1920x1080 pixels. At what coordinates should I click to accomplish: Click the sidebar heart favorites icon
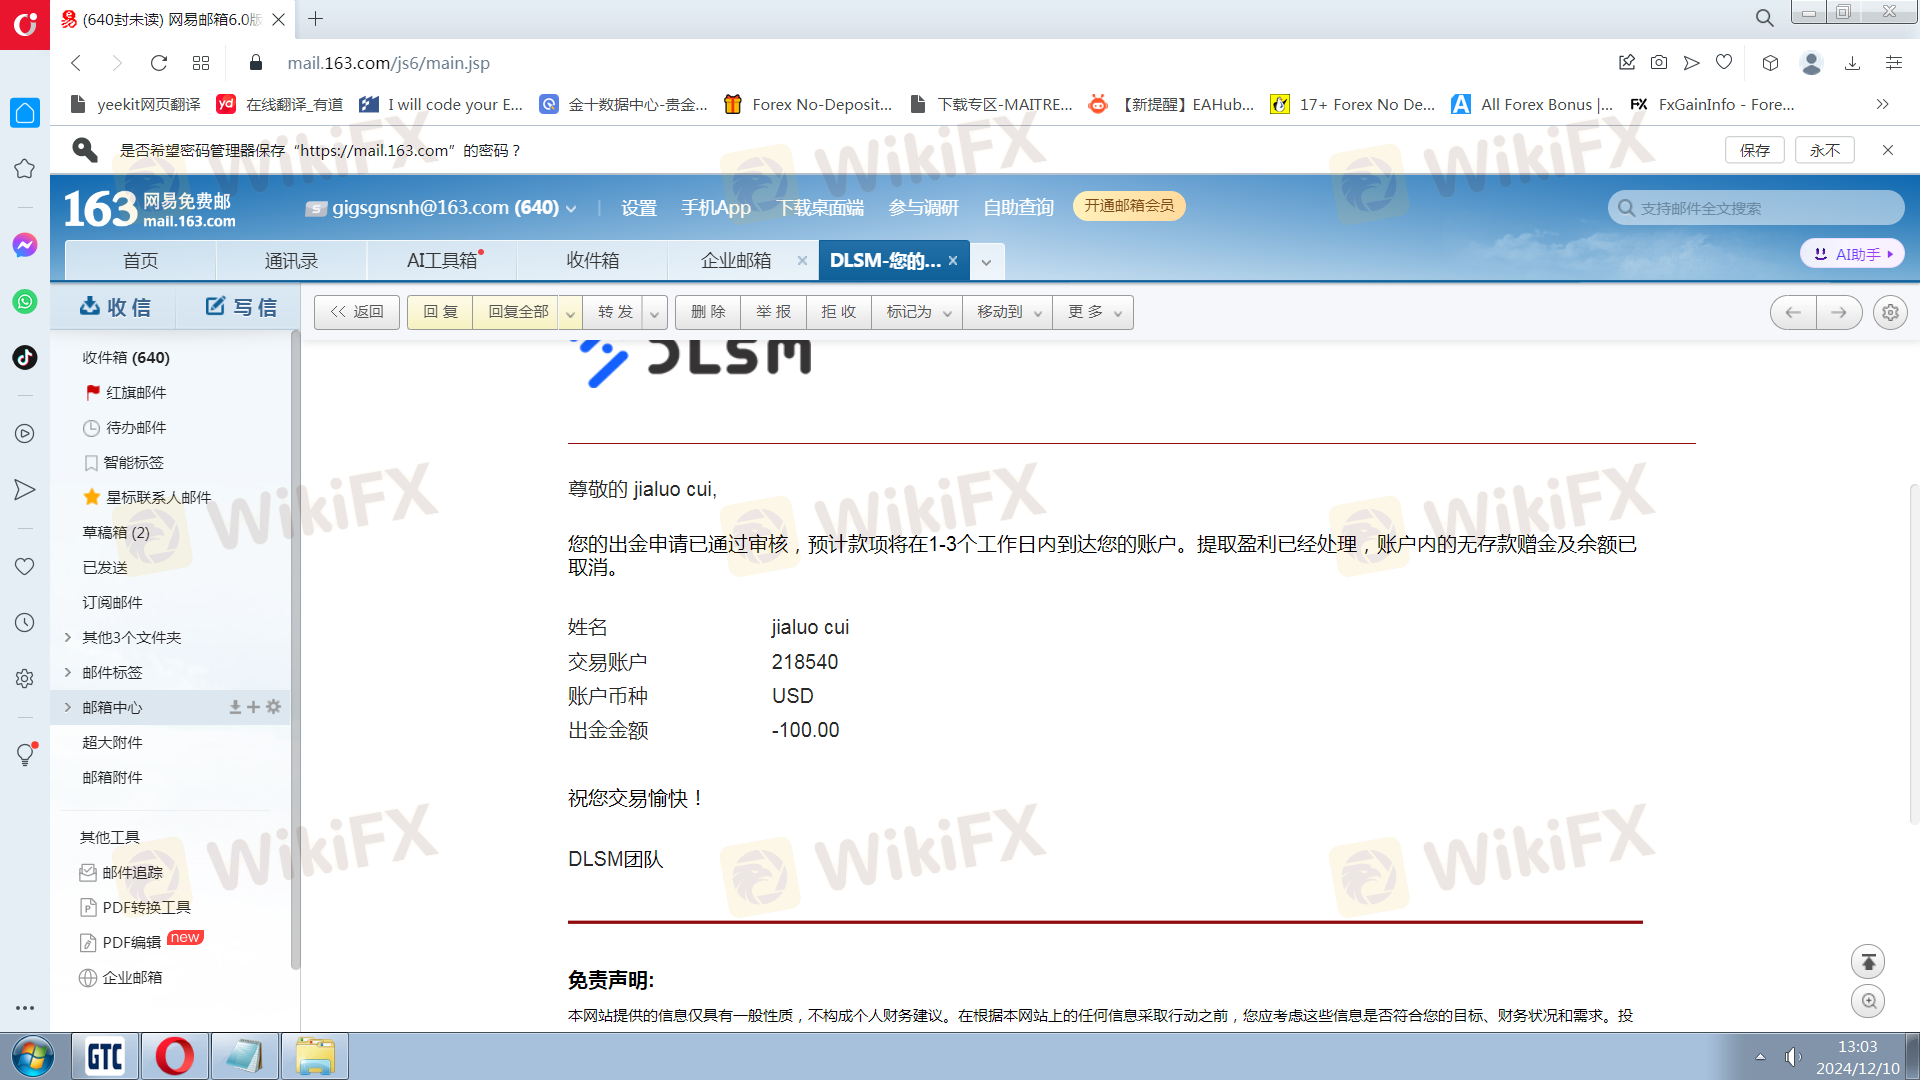click(x=25, y=566)
